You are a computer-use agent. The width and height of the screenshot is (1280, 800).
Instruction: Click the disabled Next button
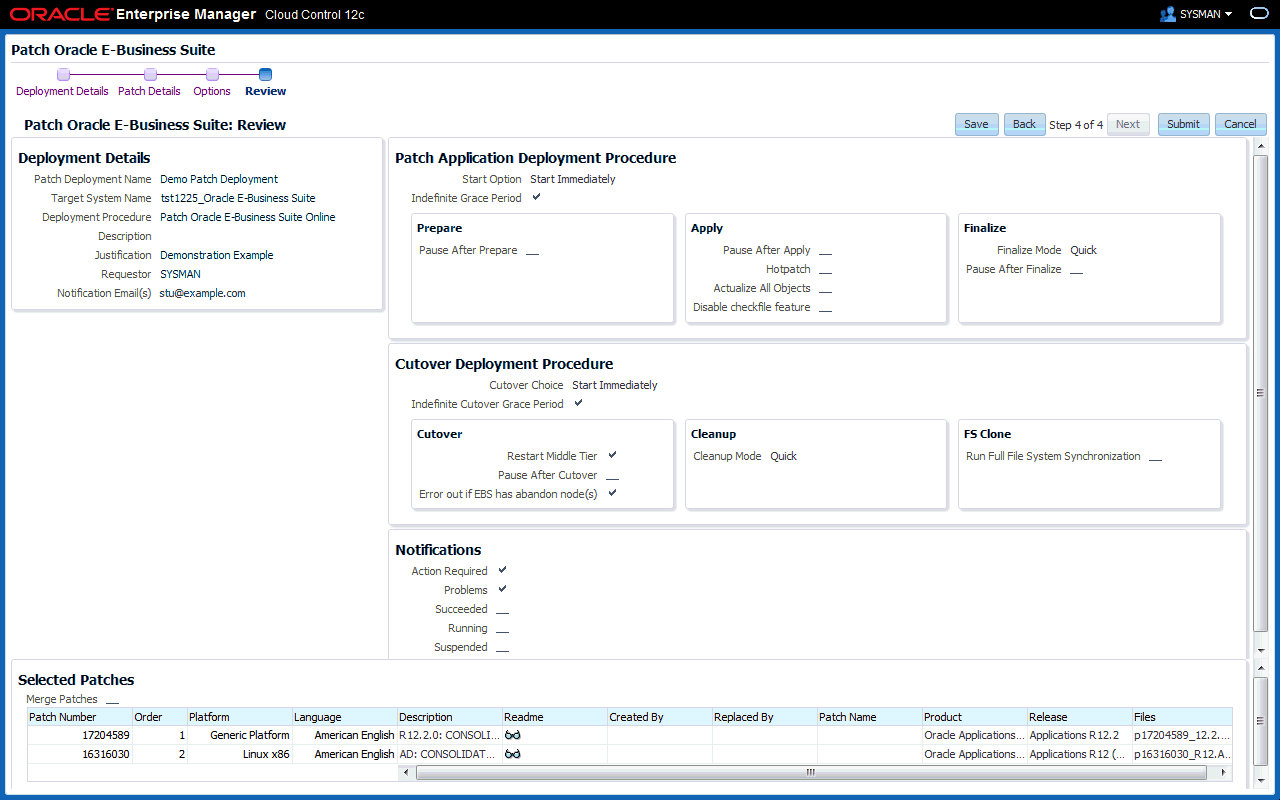tap(1128, 124)
